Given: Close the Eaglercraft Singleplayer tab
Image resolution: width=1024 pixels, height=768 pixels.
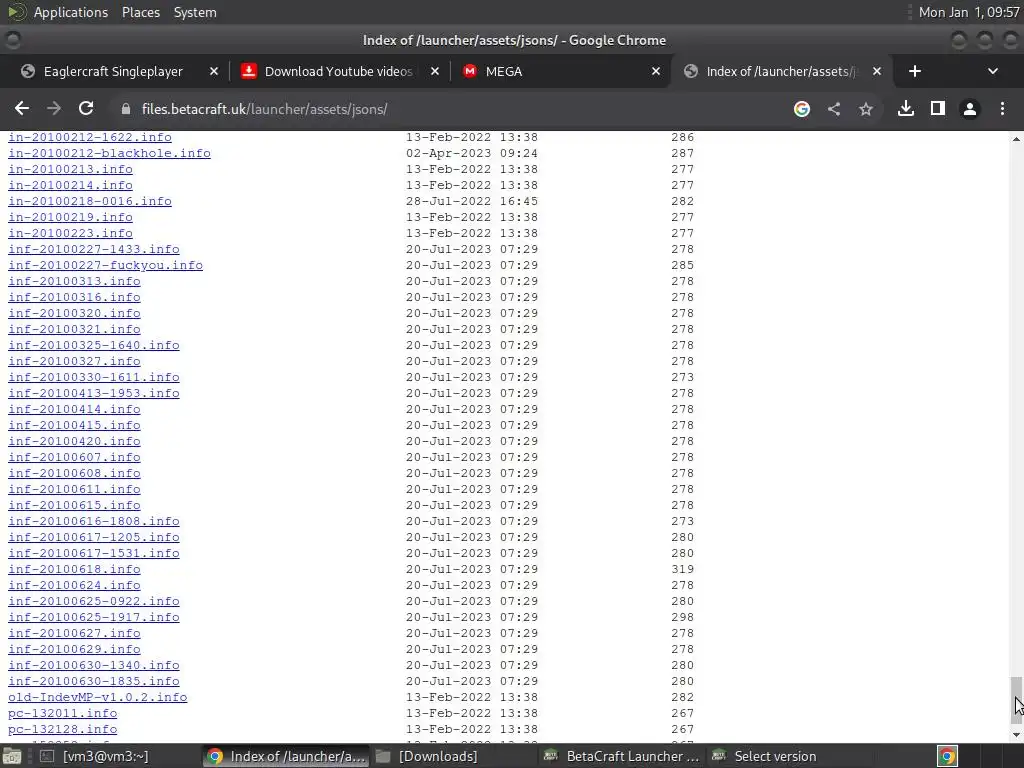Looking at the screenshot, I should (x=214, y=71).
